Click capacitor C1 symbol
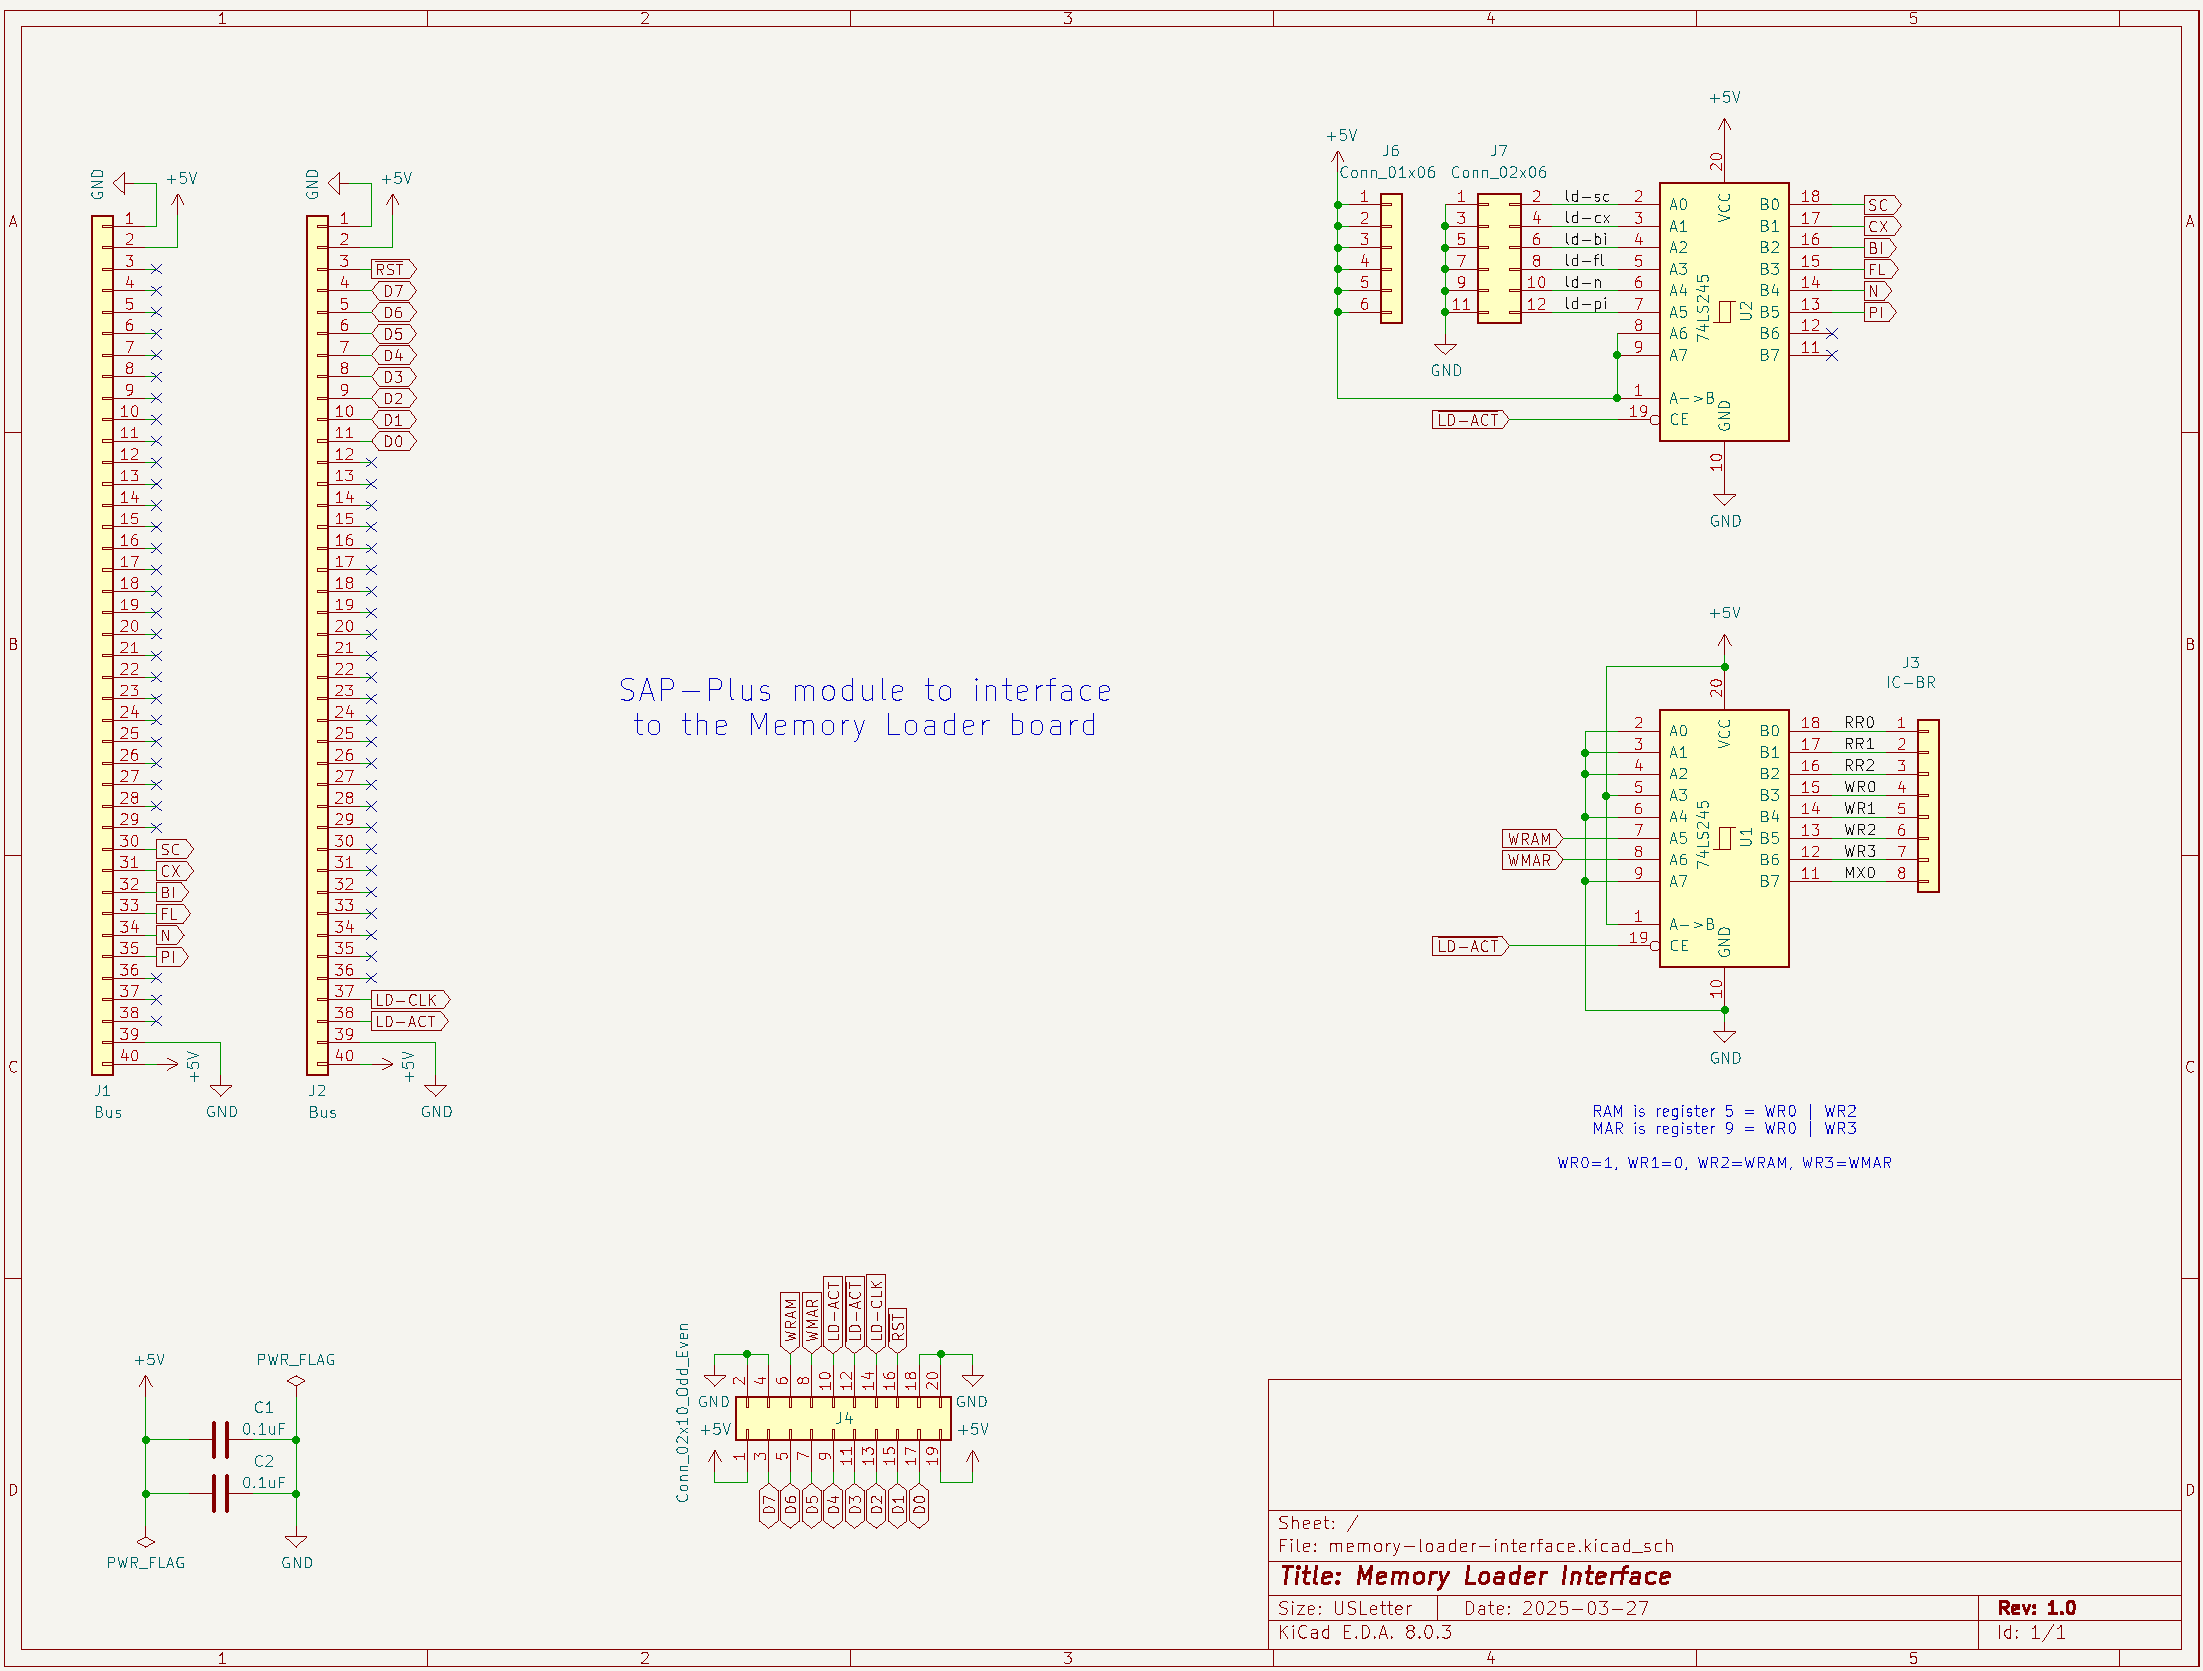Image resolution: width=2203 pixels, height=1671 pixels. [x=220, y=1440]
